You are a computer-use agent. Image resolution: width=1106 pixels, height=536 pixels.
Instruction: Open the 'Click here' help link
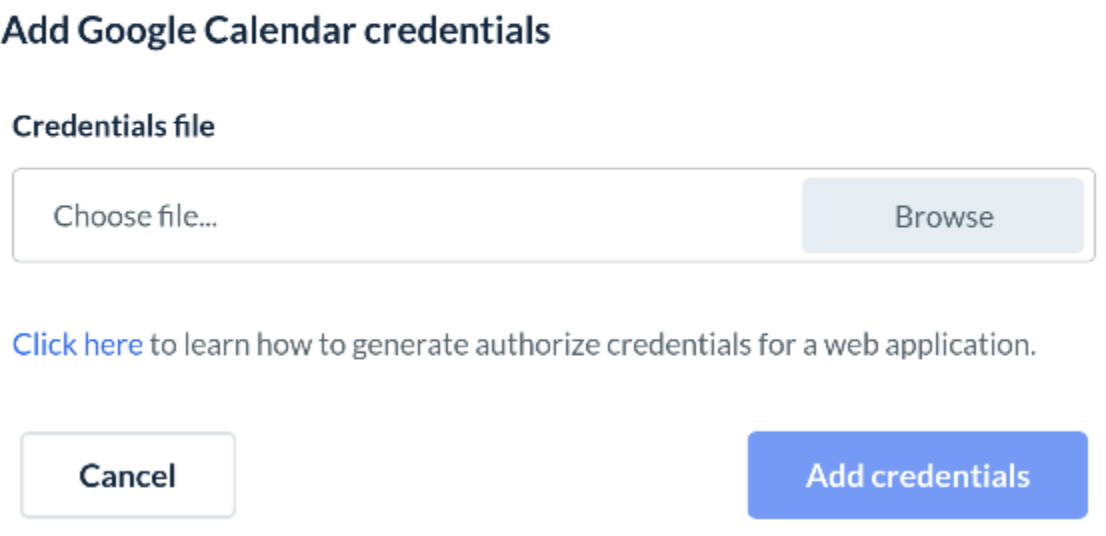pos(77,345)
